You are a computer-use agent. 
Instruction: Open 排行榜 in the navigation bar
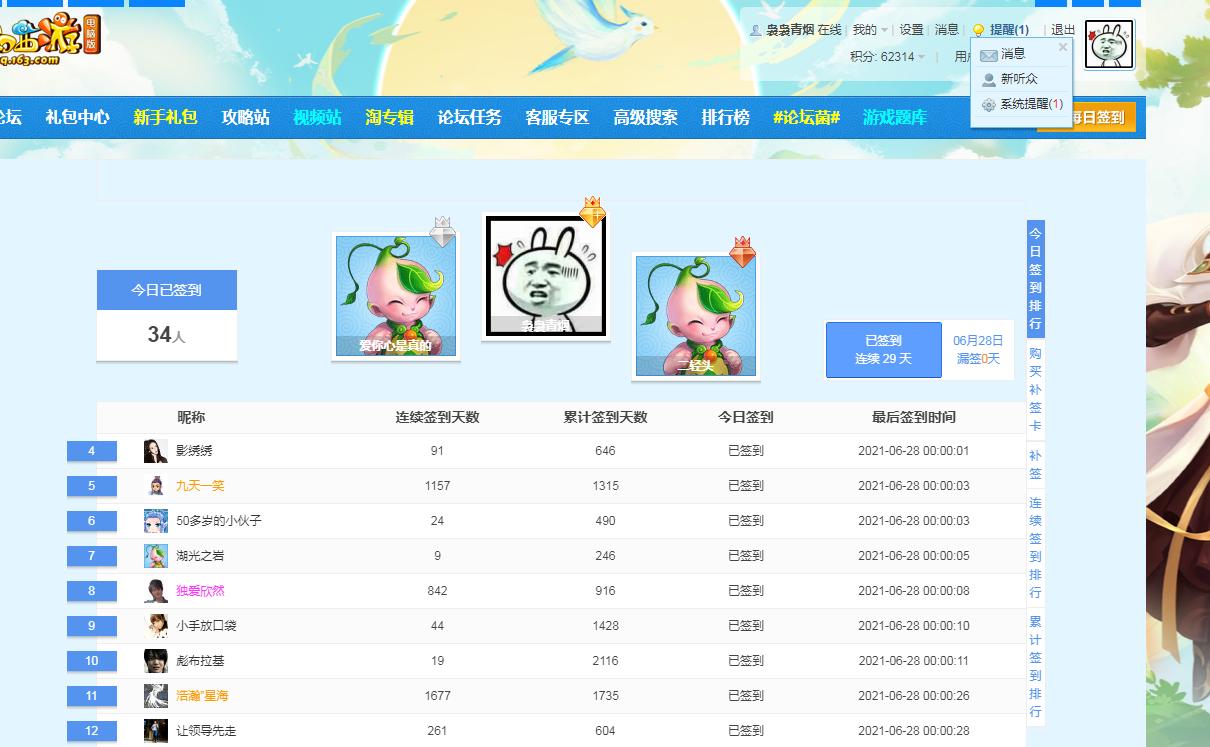point(725,117)
